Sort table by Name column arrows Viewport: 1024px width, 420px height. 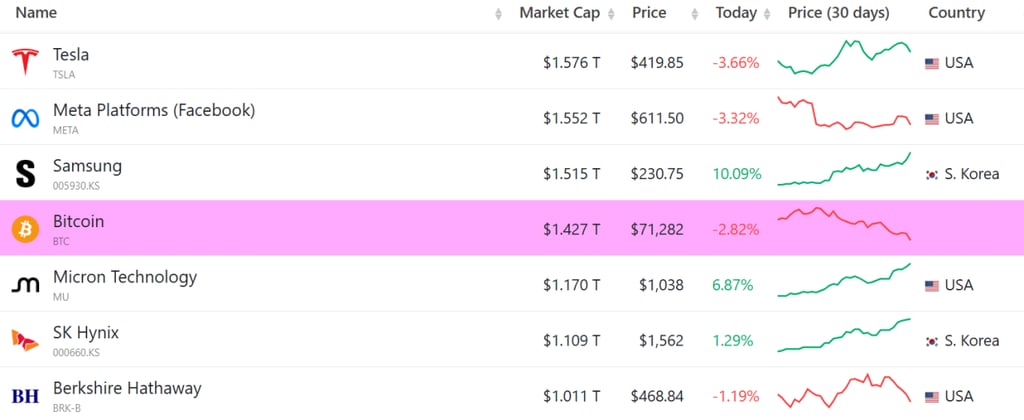tap(499, 14)
